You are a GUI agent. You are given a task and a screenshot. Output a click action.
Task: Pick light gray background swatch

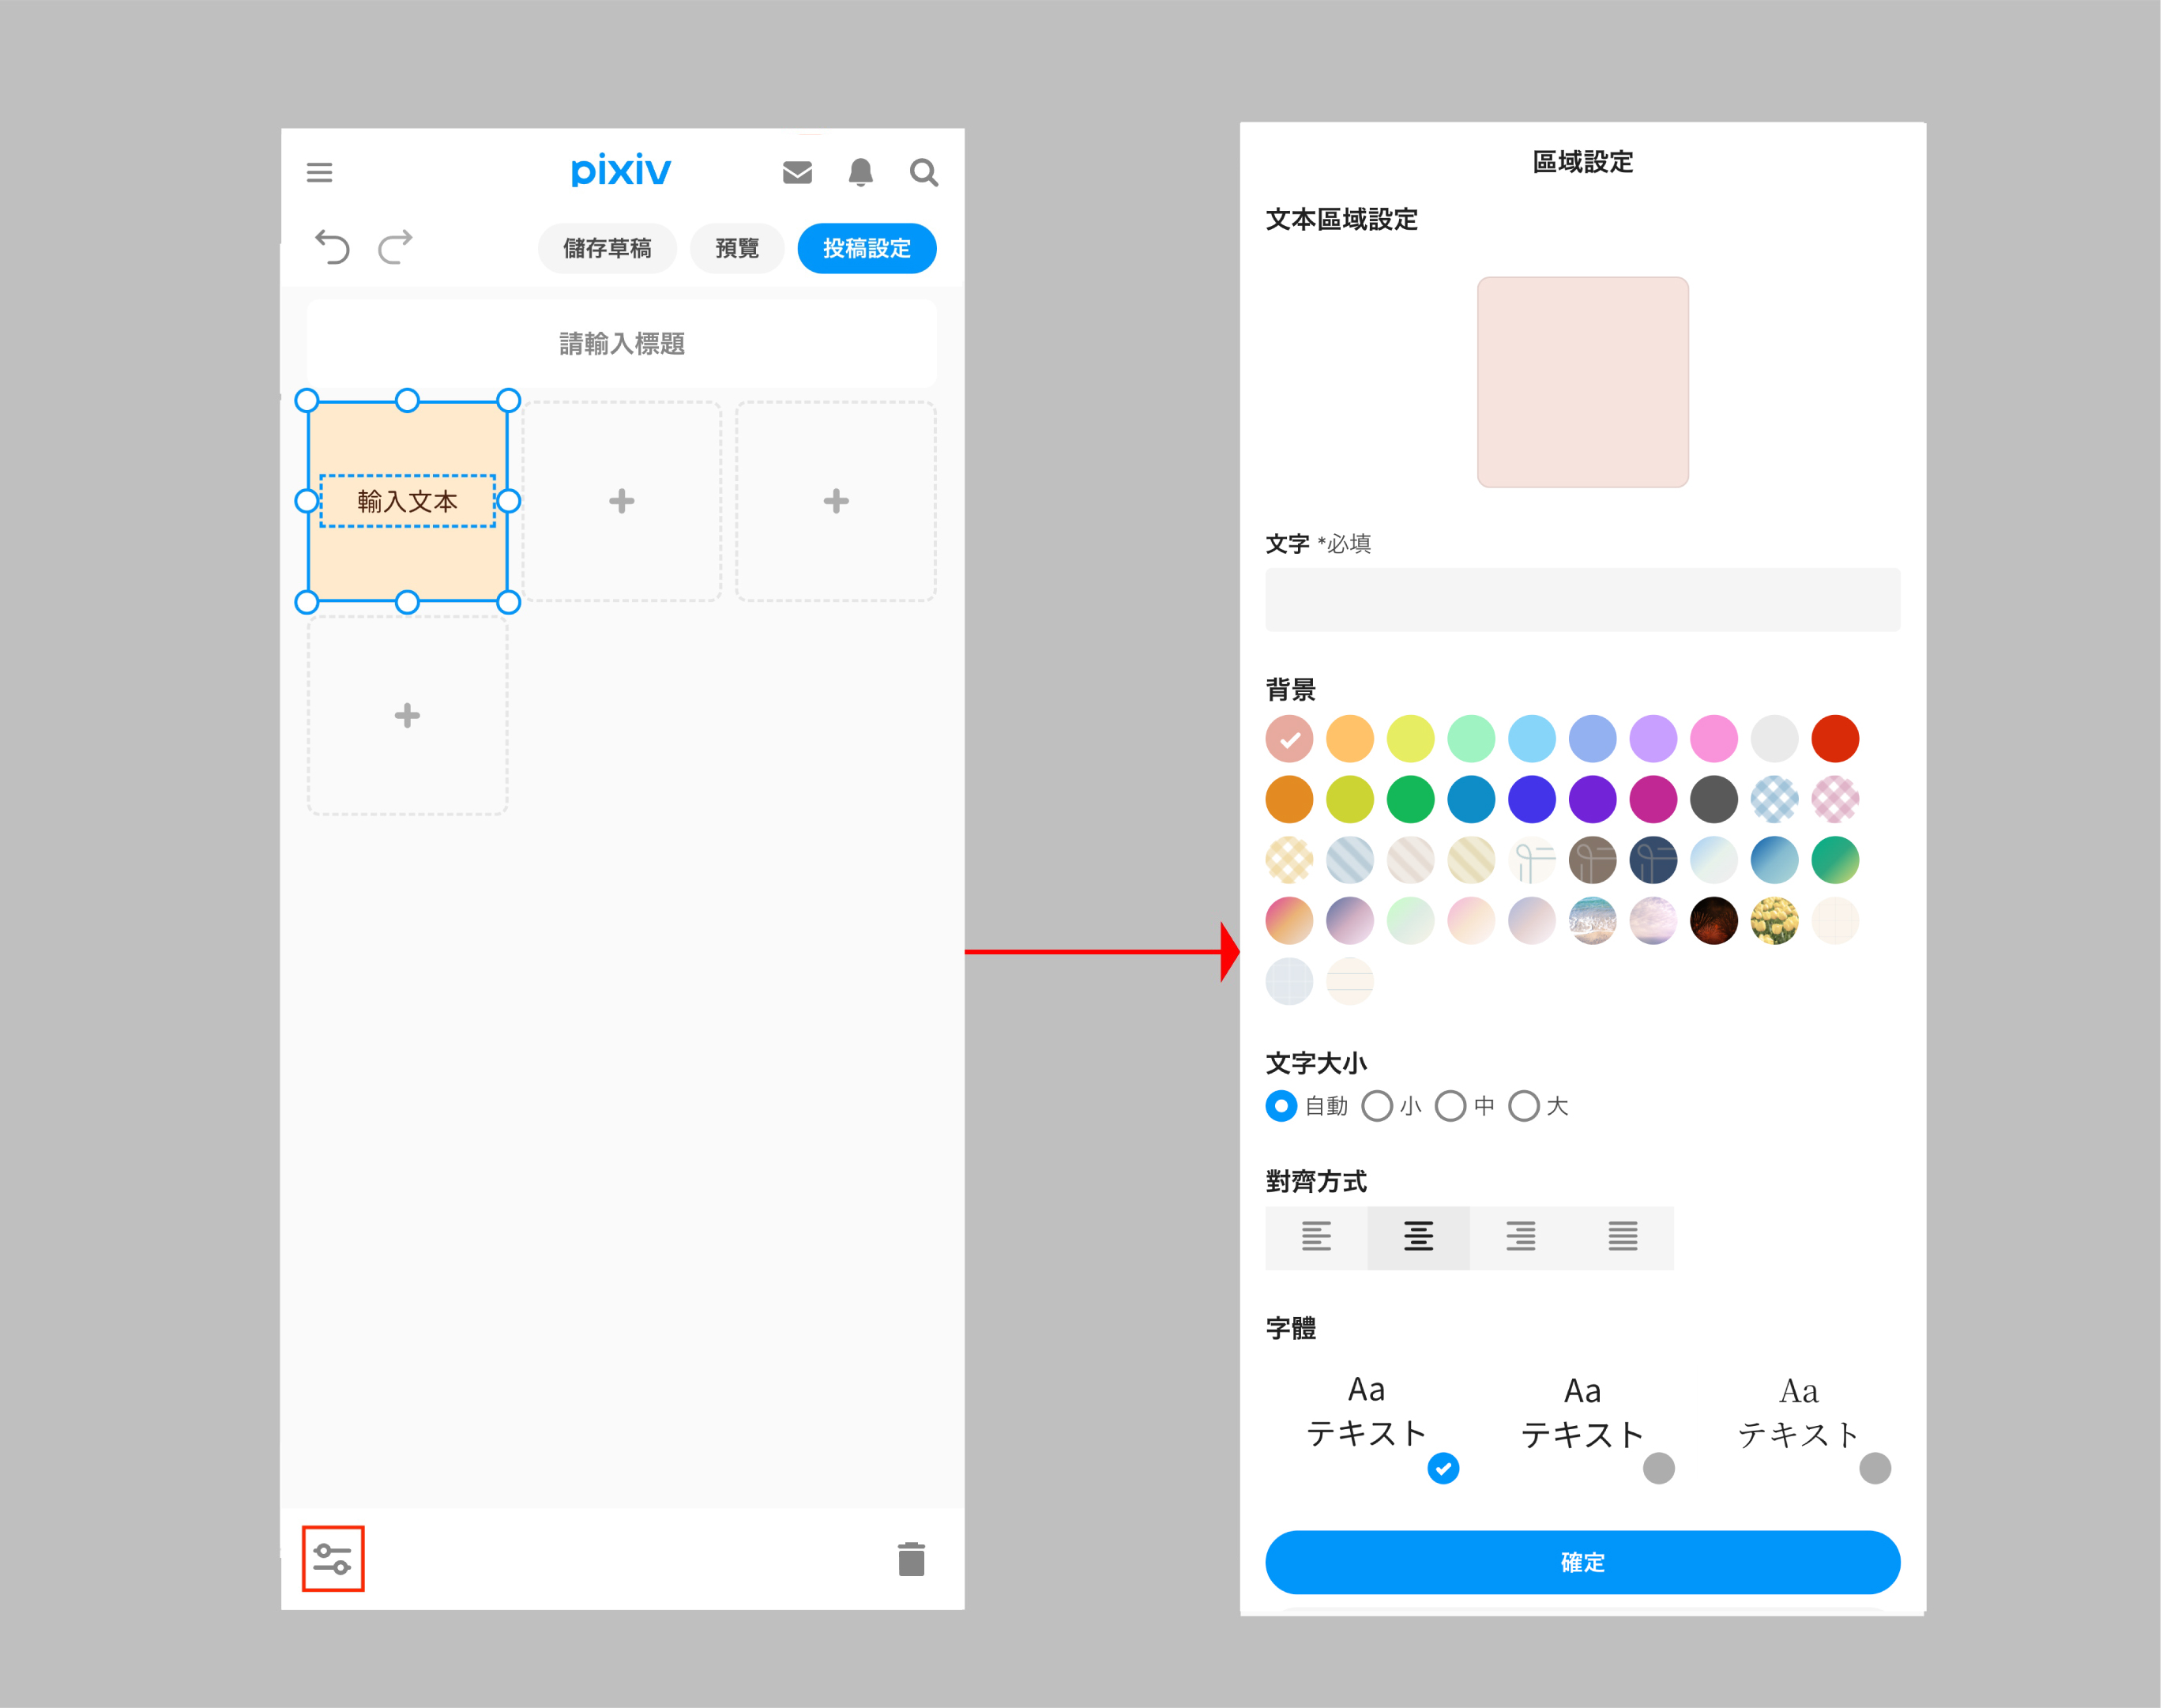pos(1774,739)
